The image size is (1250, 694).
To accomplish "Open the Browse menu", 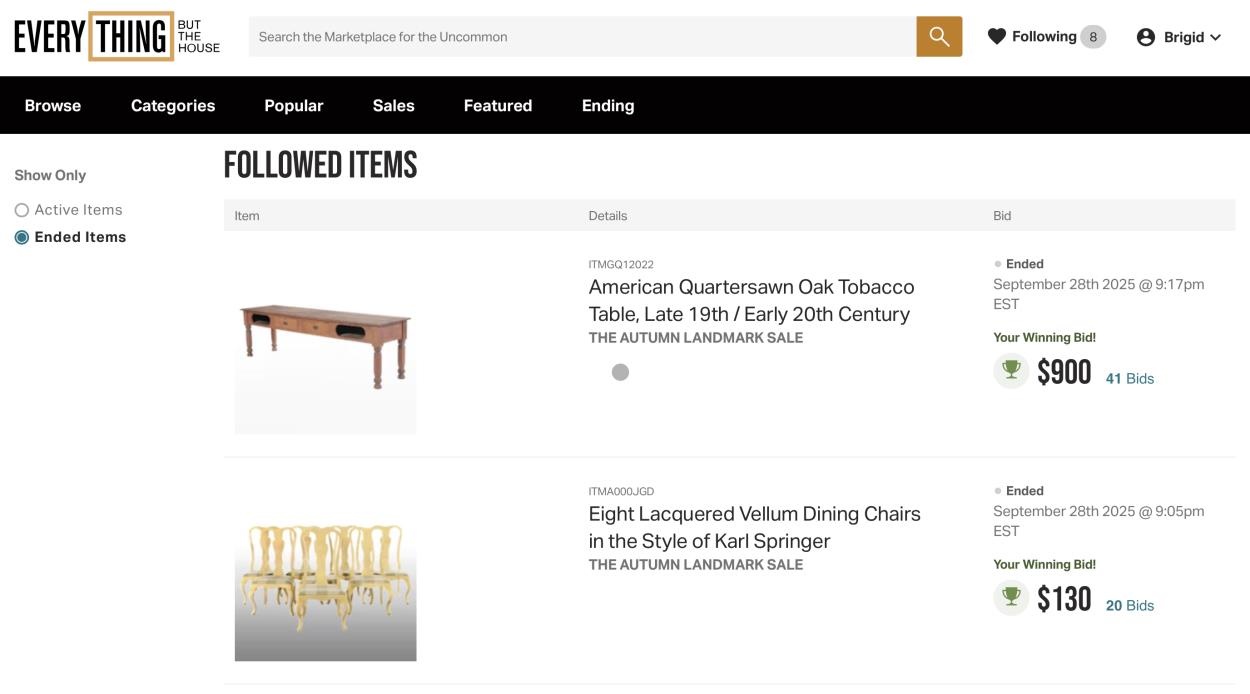I will pyautogui.click(x=53, y=105).
